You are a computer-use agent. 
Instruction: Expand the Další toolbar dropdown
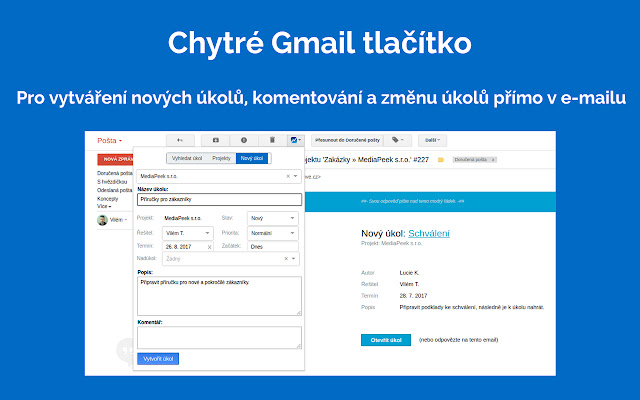[x=432, y=140]
